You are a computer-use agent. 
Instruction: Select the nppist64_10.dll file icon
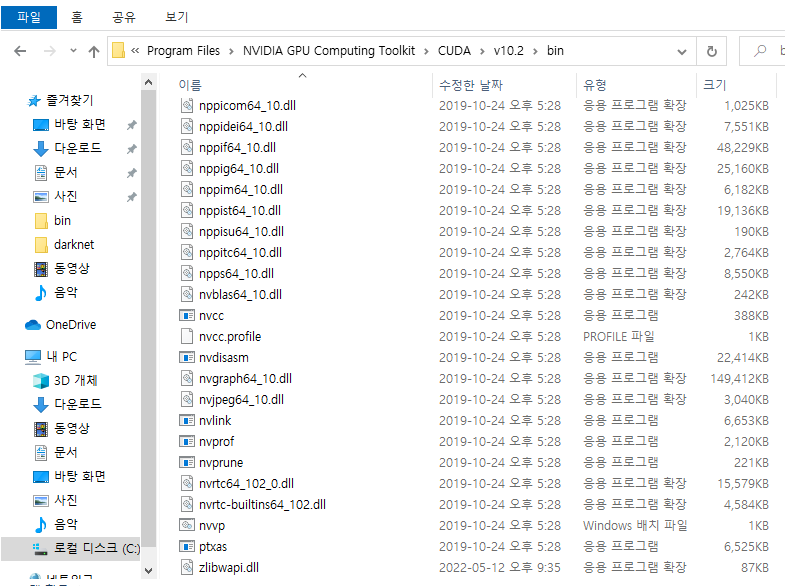(x=187, y=211)
